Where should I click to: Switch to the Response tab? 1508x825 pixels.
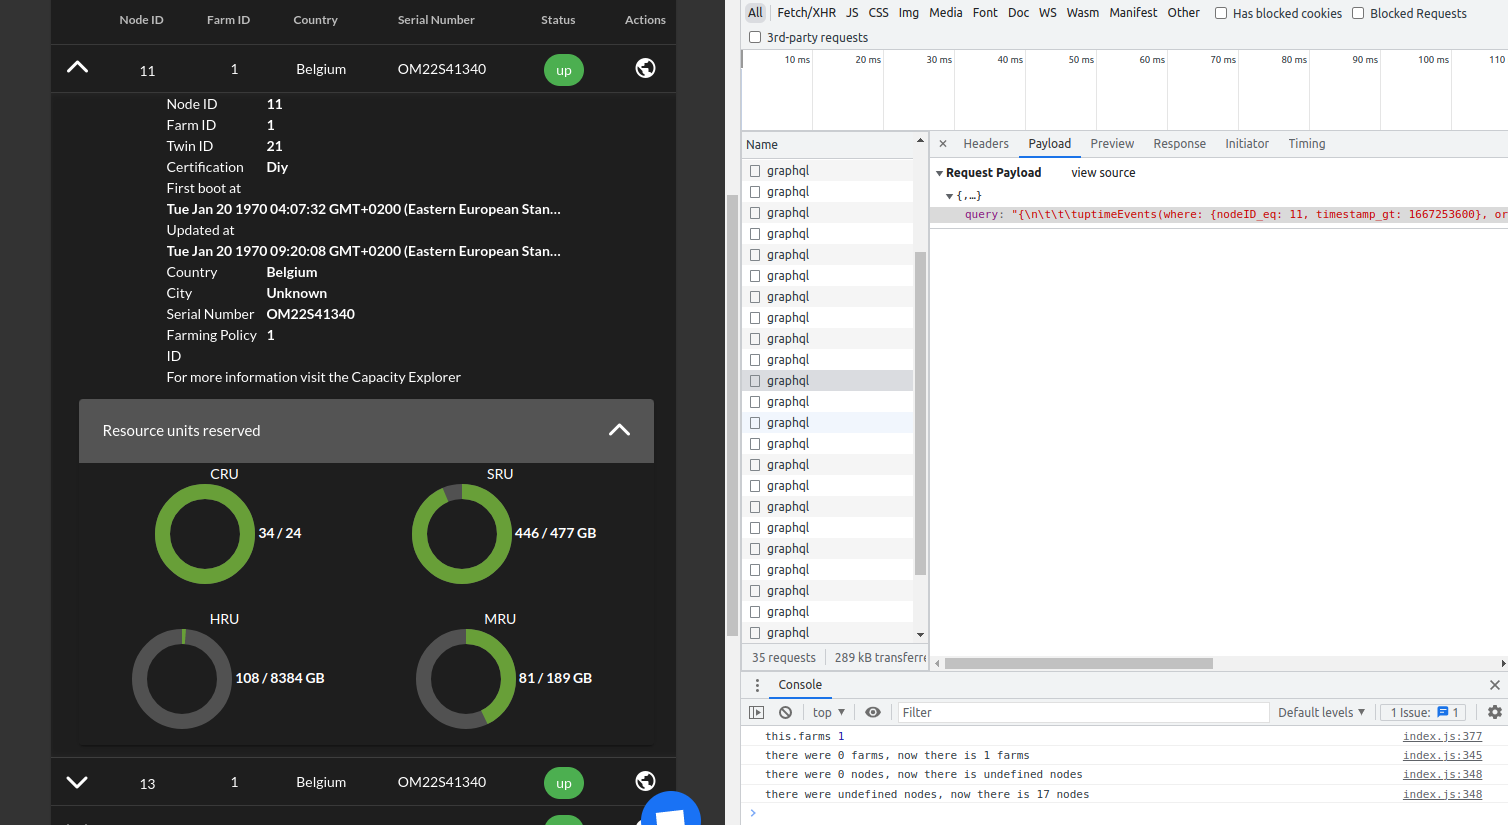(x=1179, y=143)
